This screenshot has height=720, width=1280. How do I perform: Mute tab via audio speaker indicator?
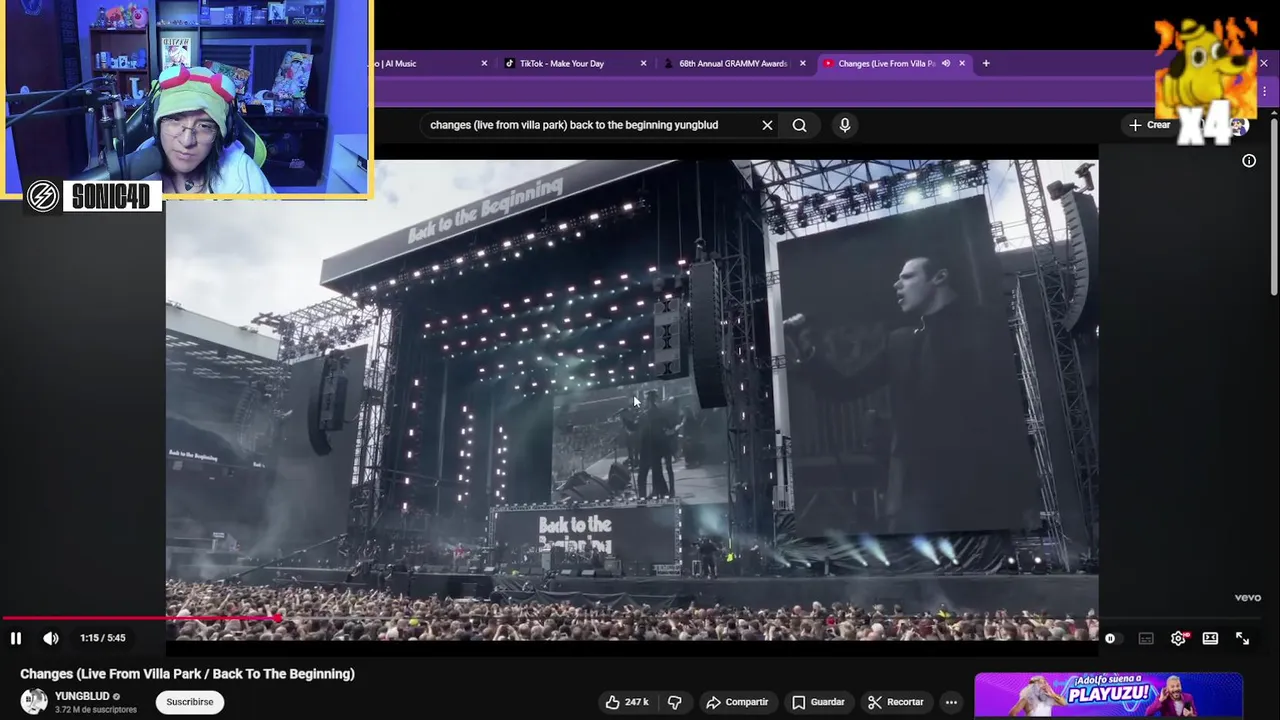click(x=945, y=63)
